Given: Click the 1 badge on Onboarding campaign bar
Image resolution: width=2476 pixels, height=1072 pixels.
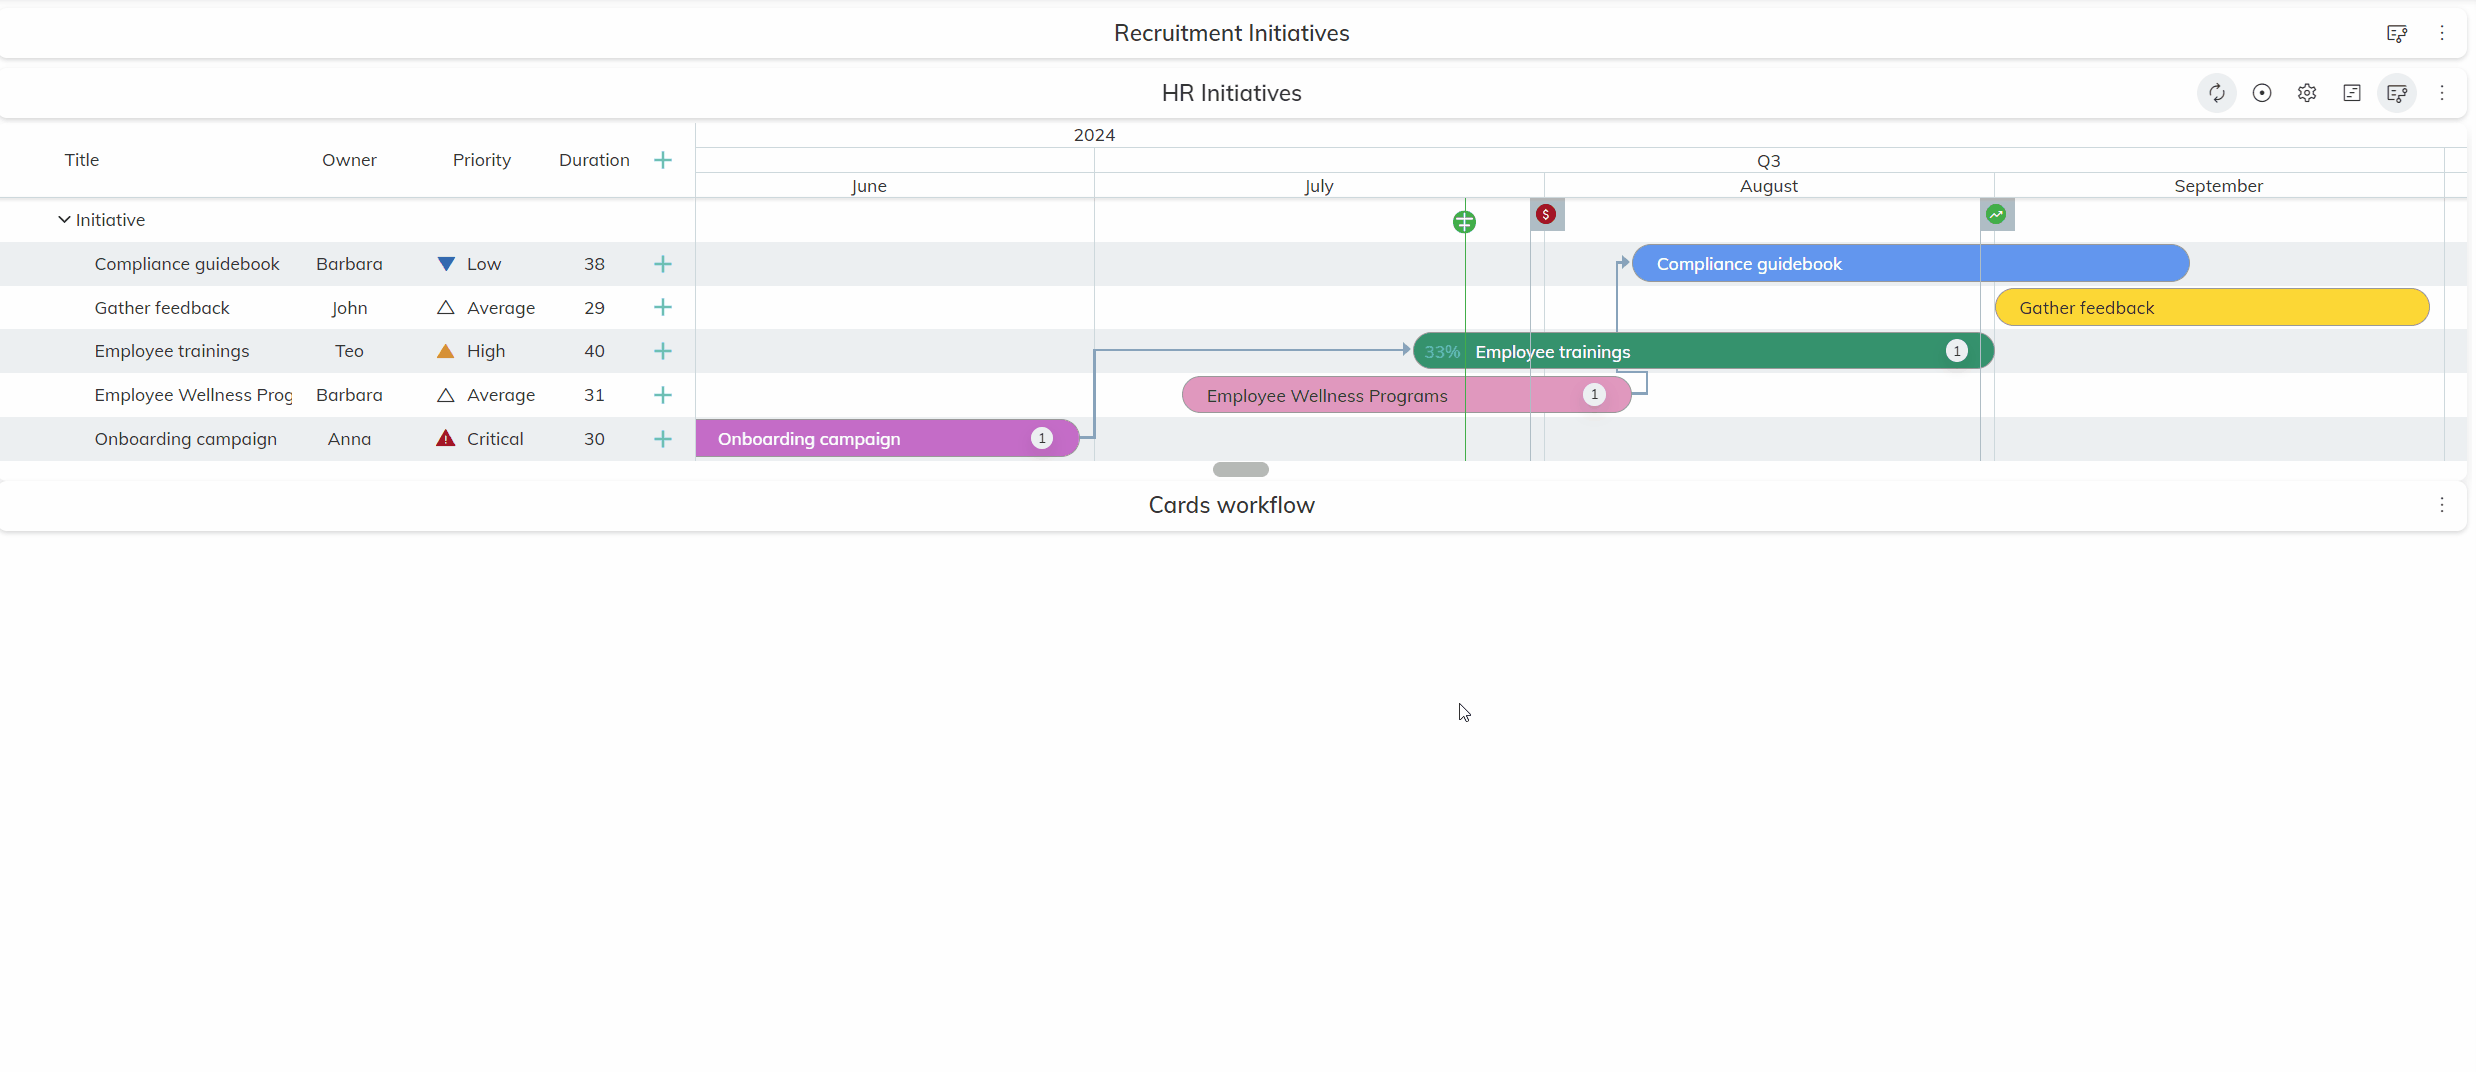Looking at the screenshot, I should [1042, 438].
